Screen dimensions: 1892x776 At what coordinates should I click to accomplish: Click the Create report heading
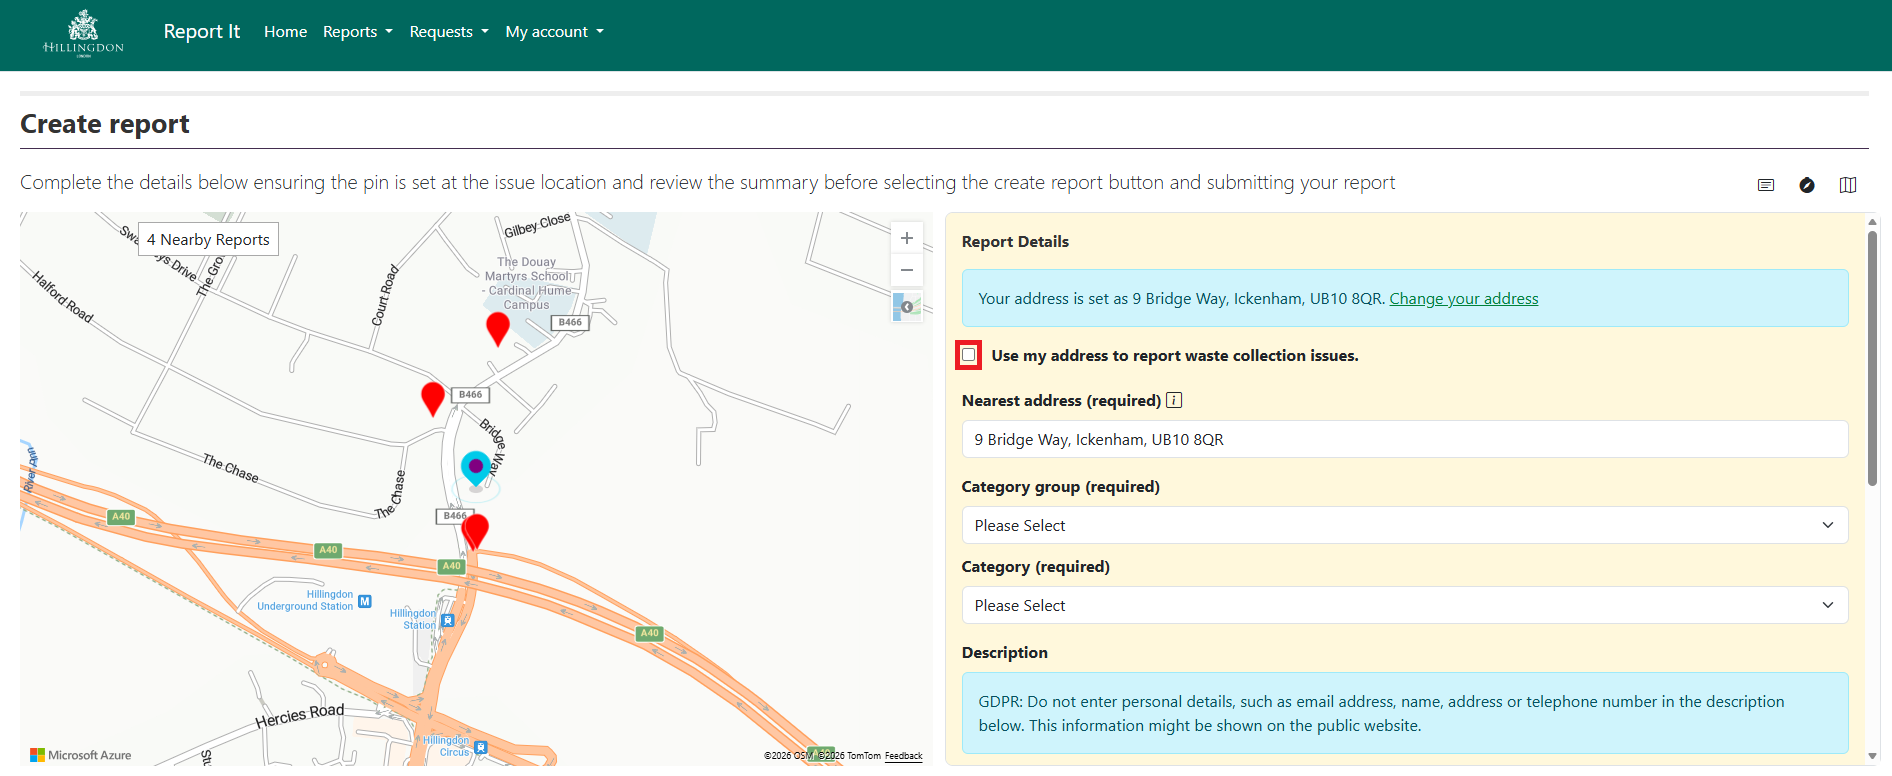click(105, 124)
